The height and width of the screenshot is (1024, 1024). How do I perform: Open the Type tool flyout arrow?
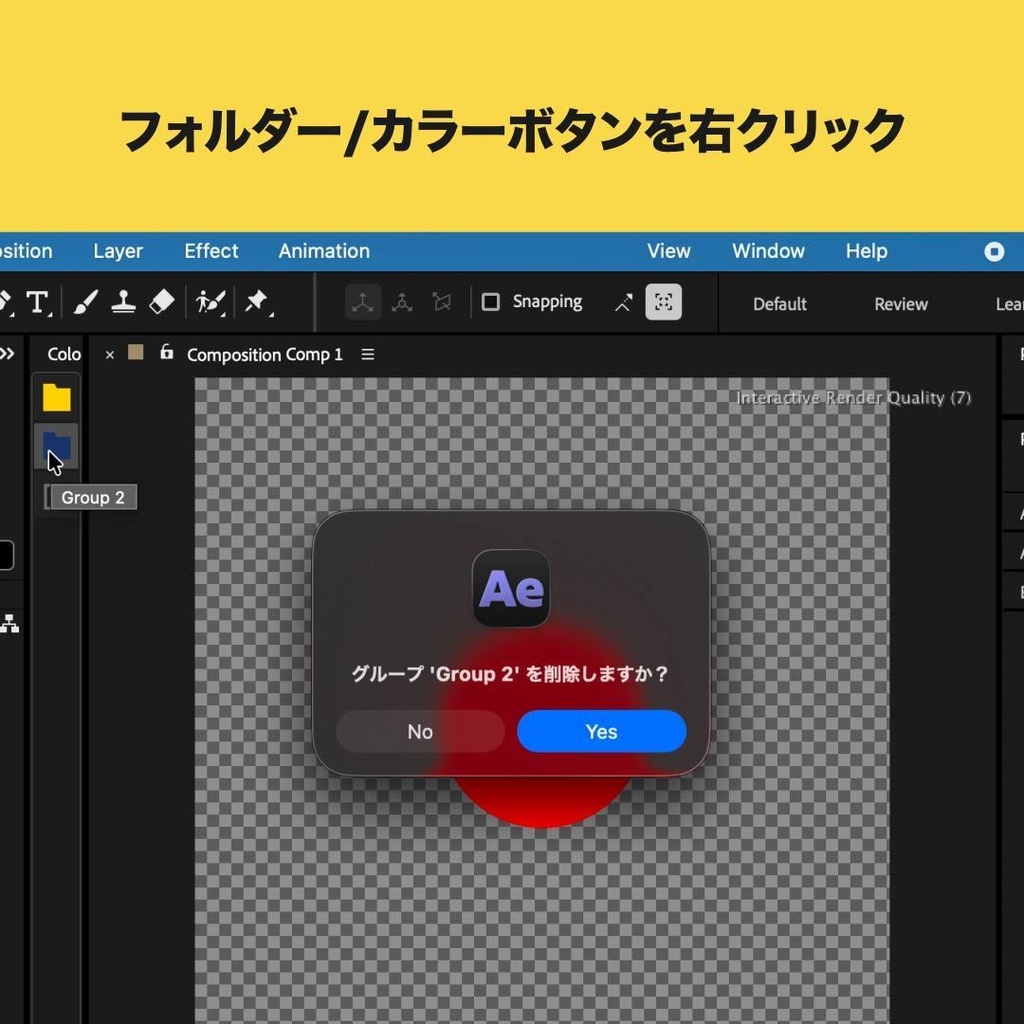pos(50,315)
